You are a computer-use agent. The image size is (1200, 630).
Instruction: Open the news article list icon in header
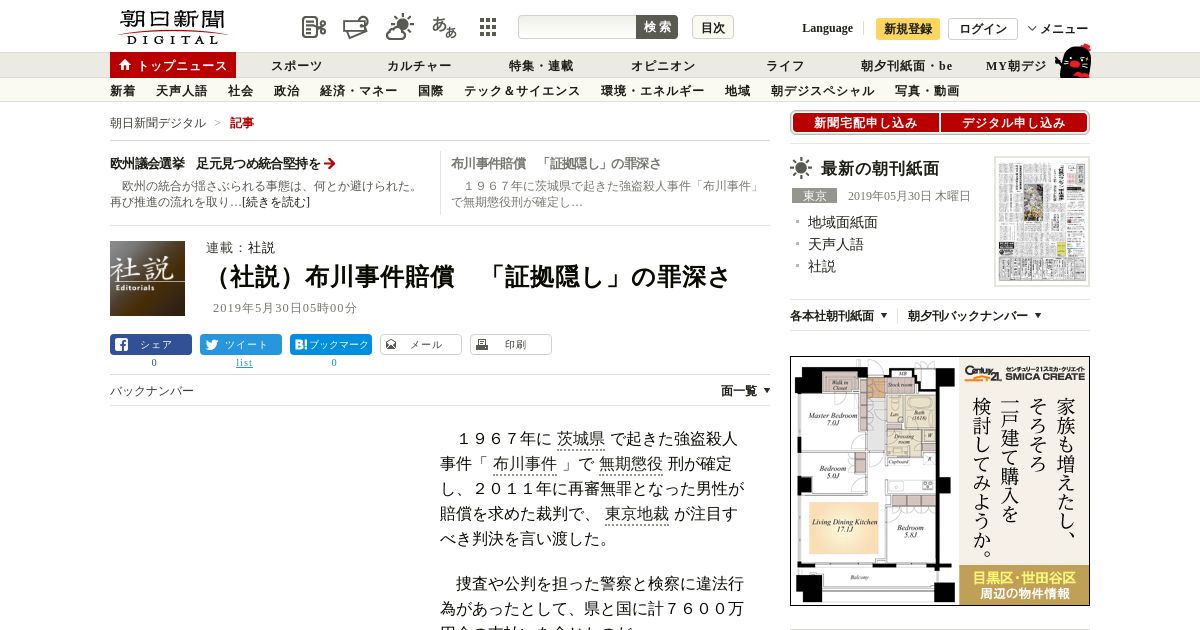(314, 27)
